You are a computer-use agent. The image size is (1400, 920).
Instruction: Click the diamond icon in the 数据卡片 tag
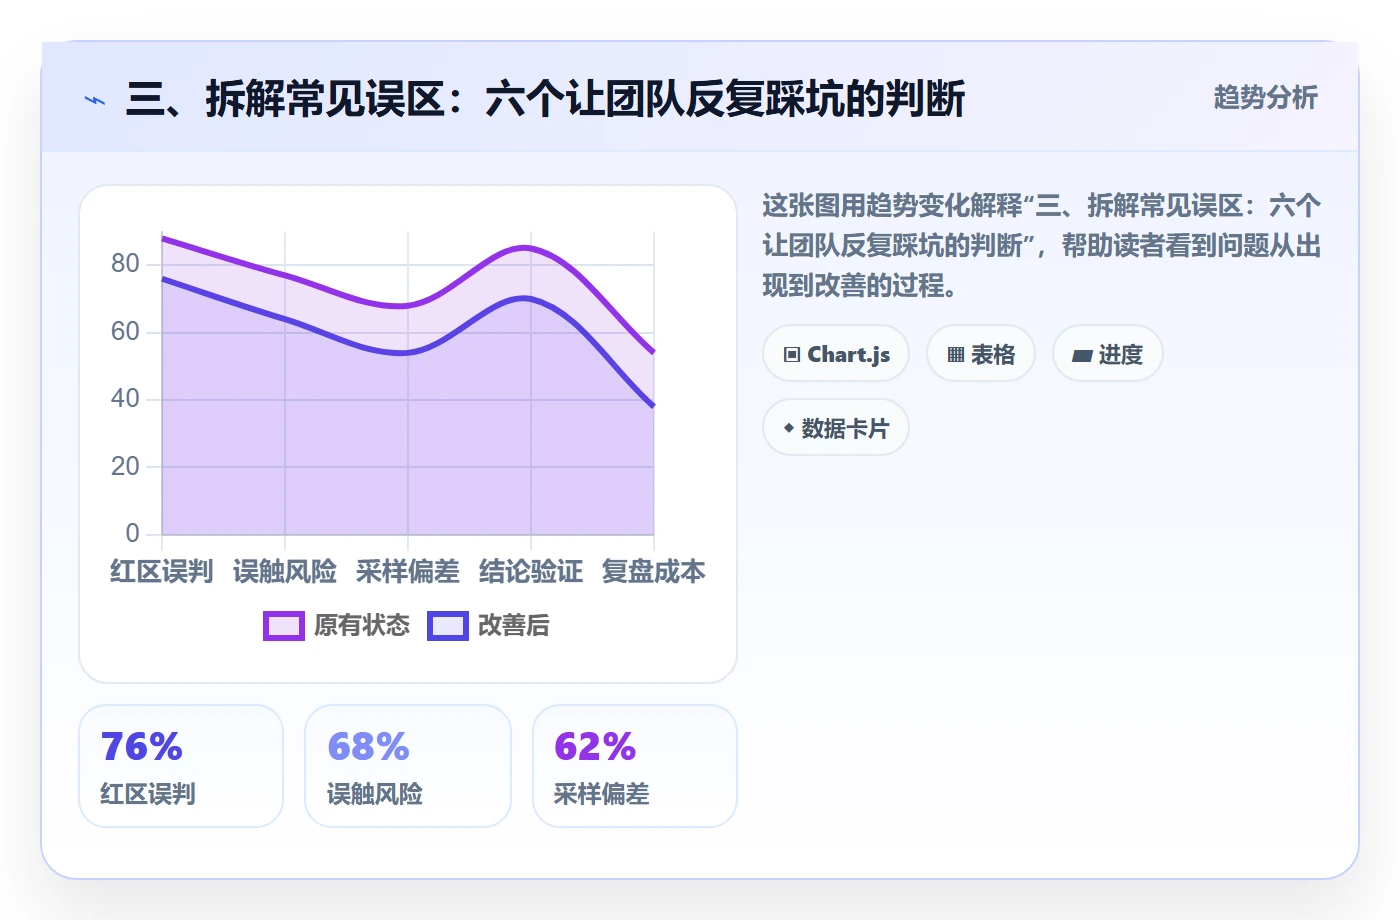click(x=789, y=428)
